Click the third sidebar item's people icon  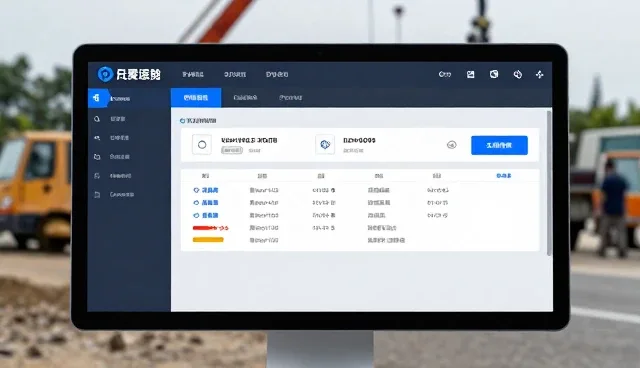pos(97,138)
